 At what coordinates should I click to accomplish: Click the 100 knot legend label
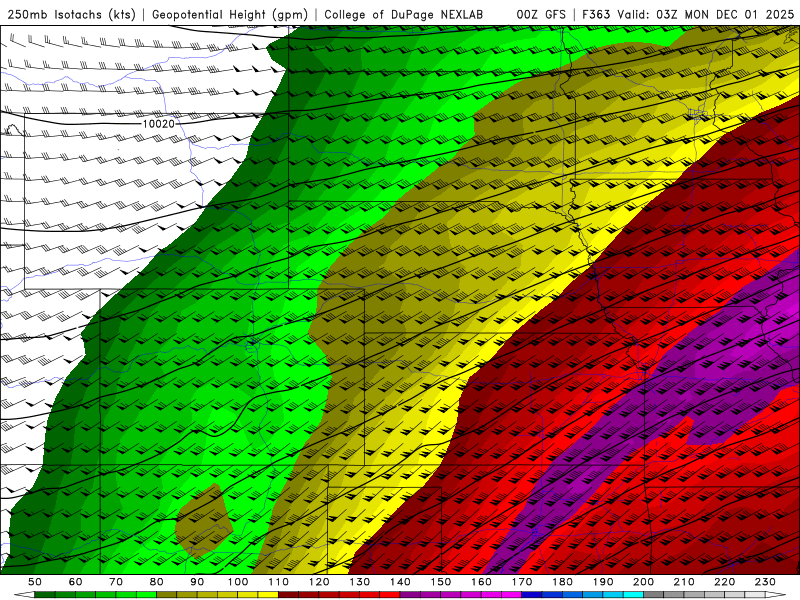pyautogui.click(x=238, y=582)
